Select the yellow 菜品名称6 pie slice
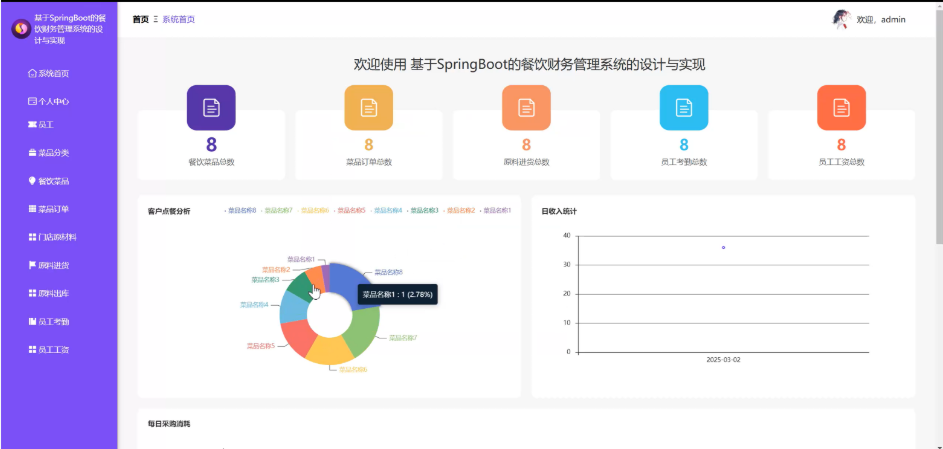The width and height of the screenshot is (943, 449). pos(328,350)
